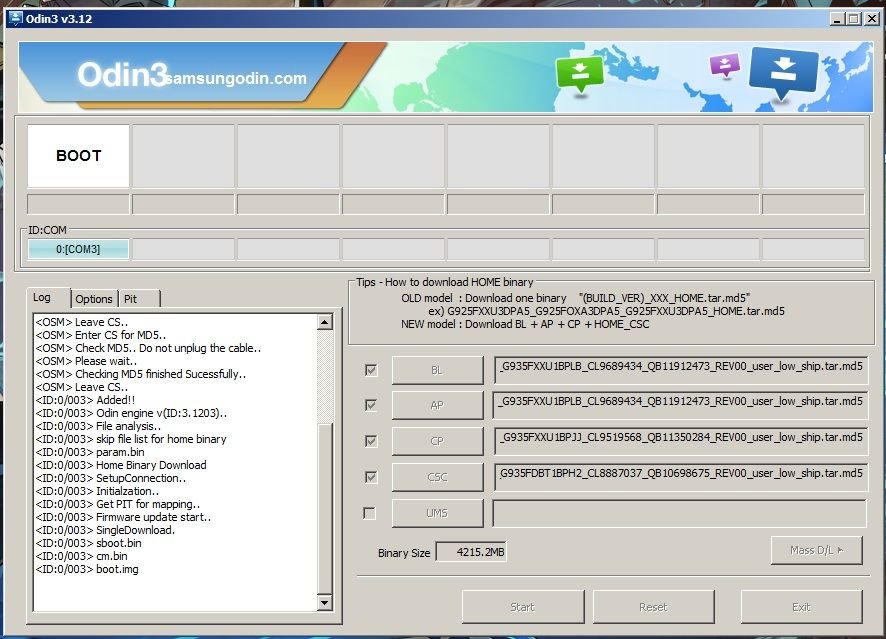The image size is (886, 639).
Task: Click the purple download marker on banner
Action: [724, 65]
